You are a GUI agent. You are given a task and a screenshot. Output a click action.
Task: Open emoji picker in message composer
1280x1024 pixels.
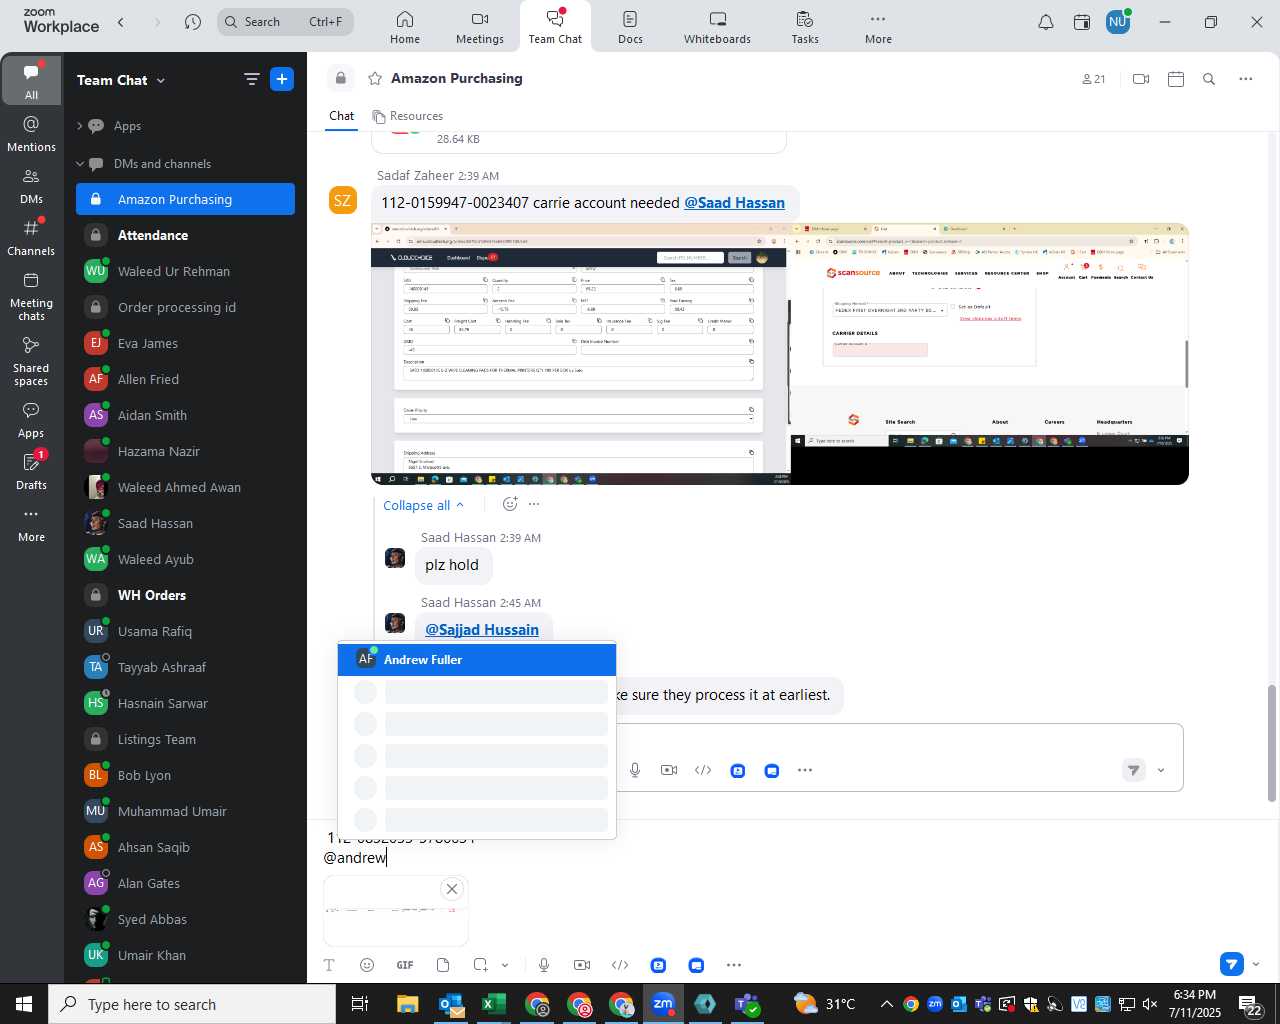pyautogui.click(x=367, y=965)
